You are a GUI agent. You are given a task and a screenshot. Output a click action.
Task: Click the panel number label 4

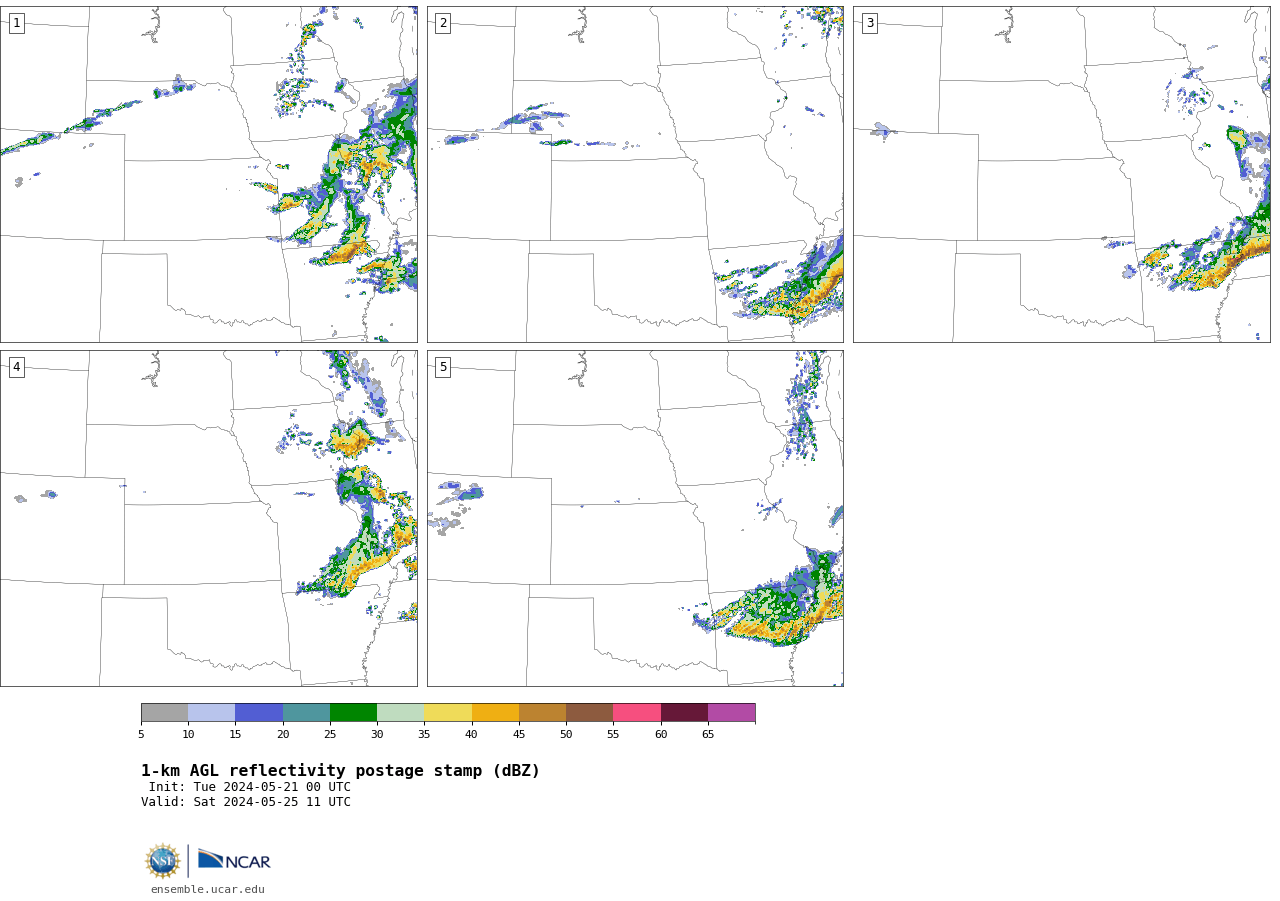pos(16,367)
